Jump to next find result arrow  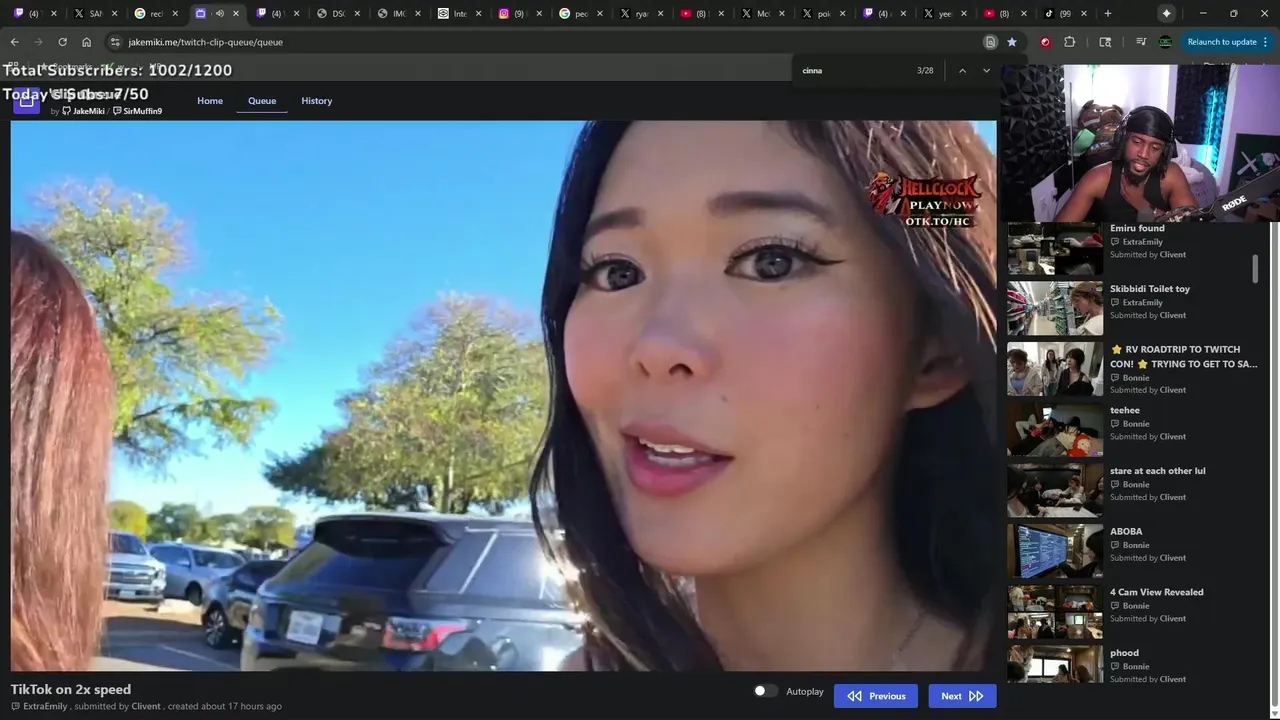(x=986, y=71)
